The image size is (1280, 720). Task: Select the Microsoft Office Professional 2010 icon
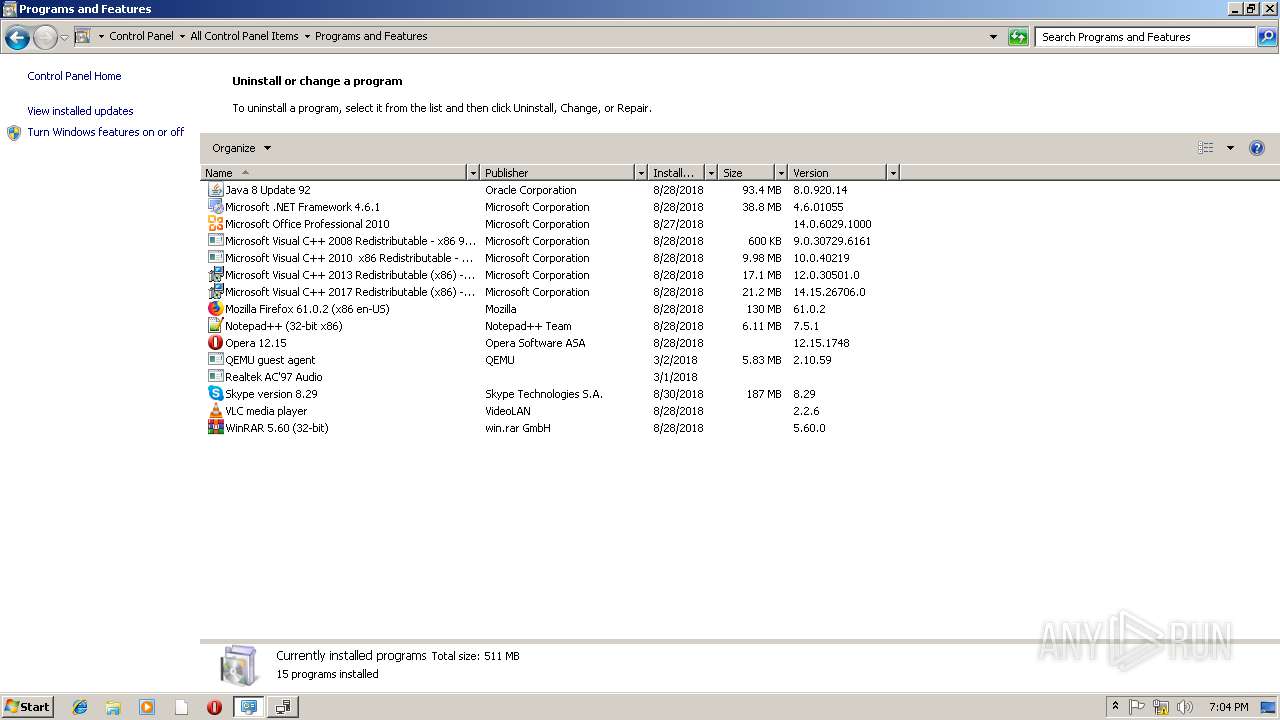click(x=215, y=224)
